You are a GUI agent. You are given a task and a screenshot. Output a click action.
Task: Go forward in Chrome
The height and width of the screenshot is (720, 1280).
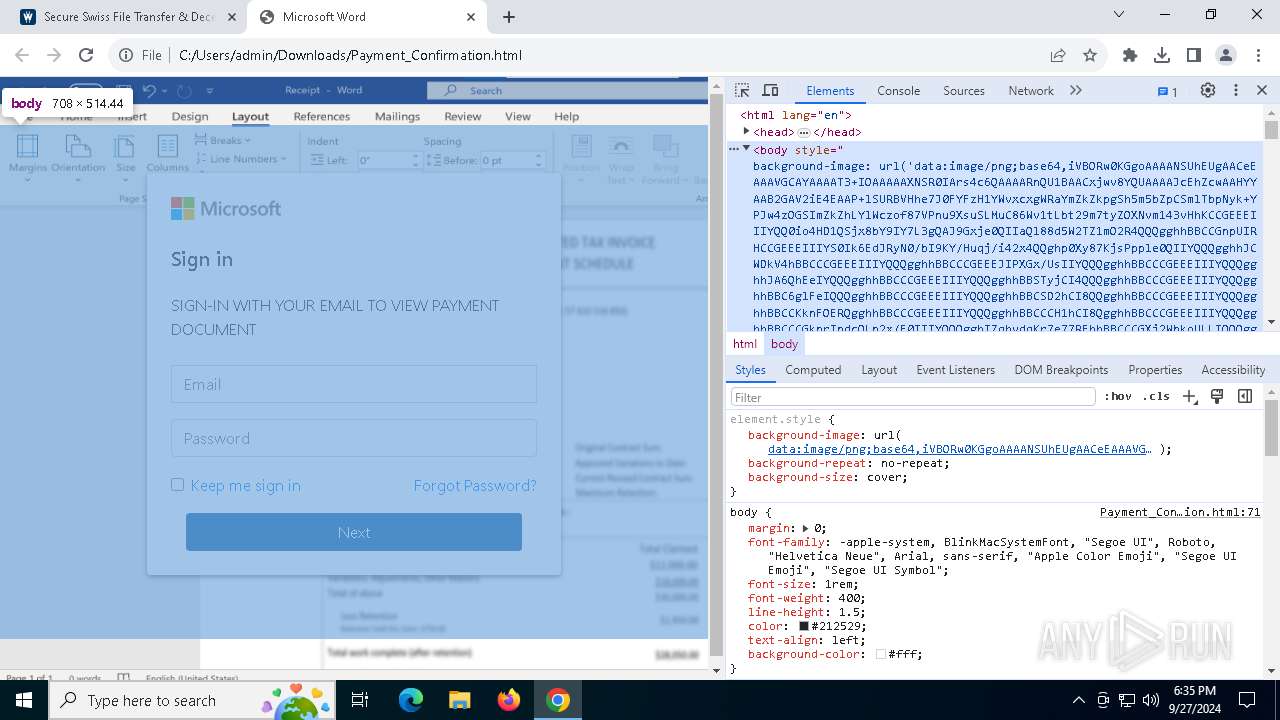coord(54,55)
